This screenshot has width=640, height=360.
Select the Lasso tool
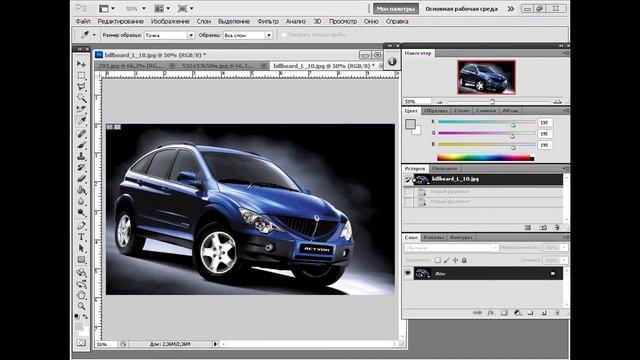(81, 87)
